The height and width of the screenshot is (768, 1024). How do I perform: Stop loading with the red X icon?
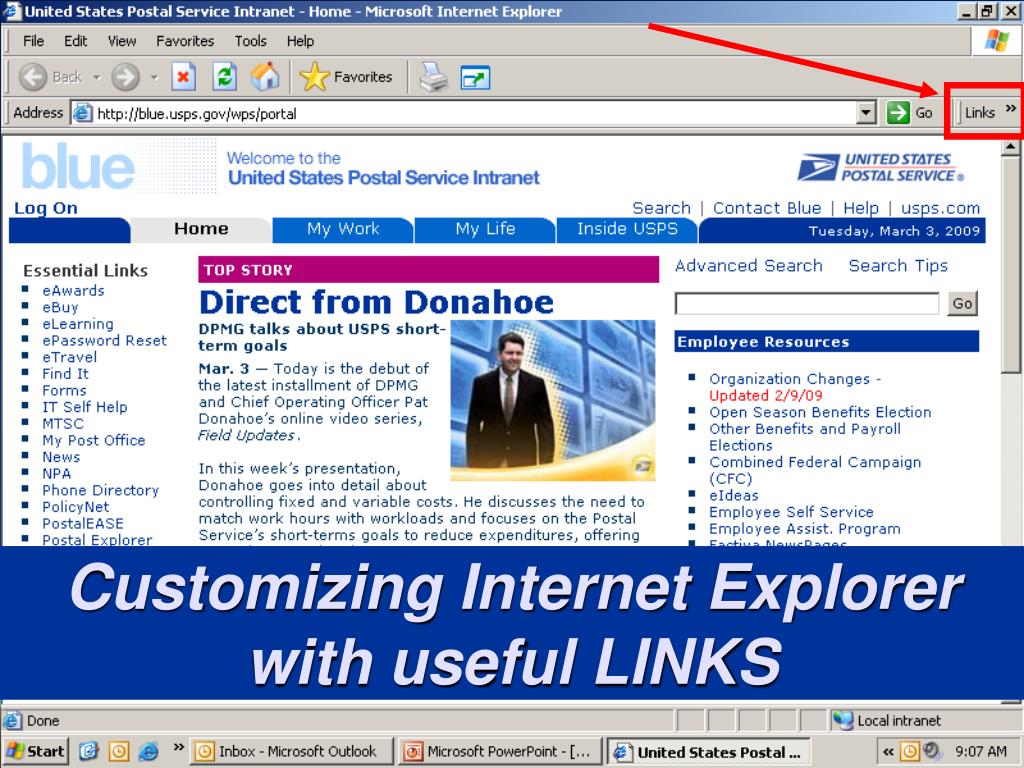click(x=184, y=77)
